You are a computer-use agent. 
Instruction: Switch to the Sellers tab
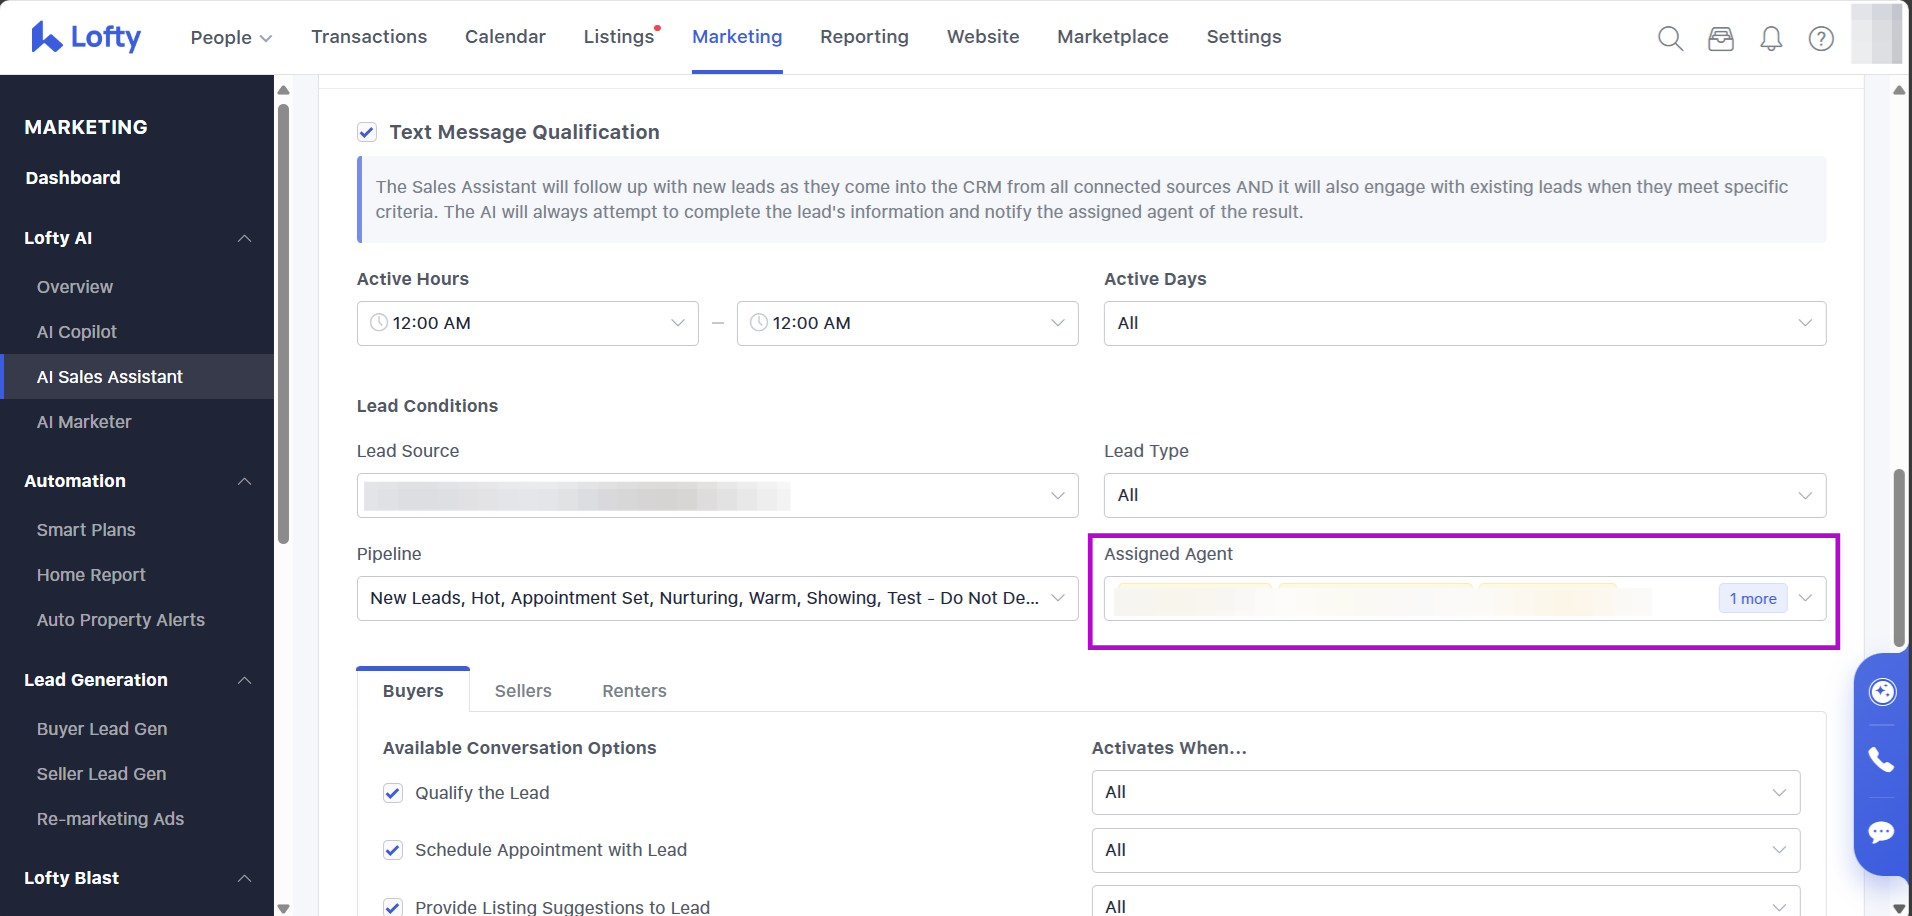523,691
